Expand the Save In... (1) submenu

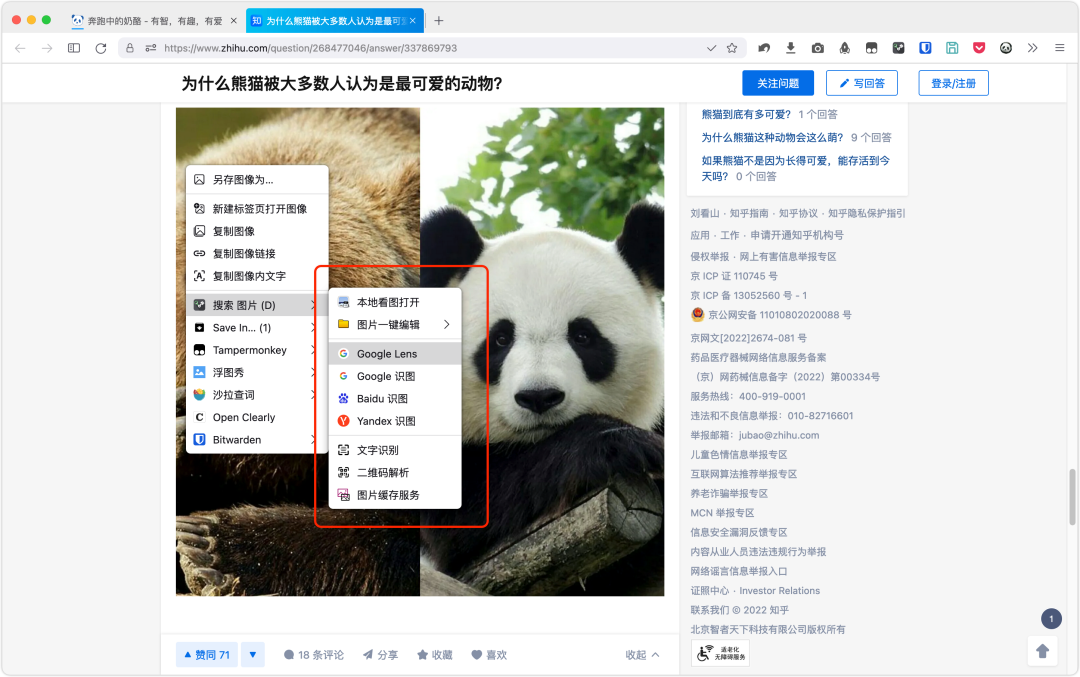(257, 328)
